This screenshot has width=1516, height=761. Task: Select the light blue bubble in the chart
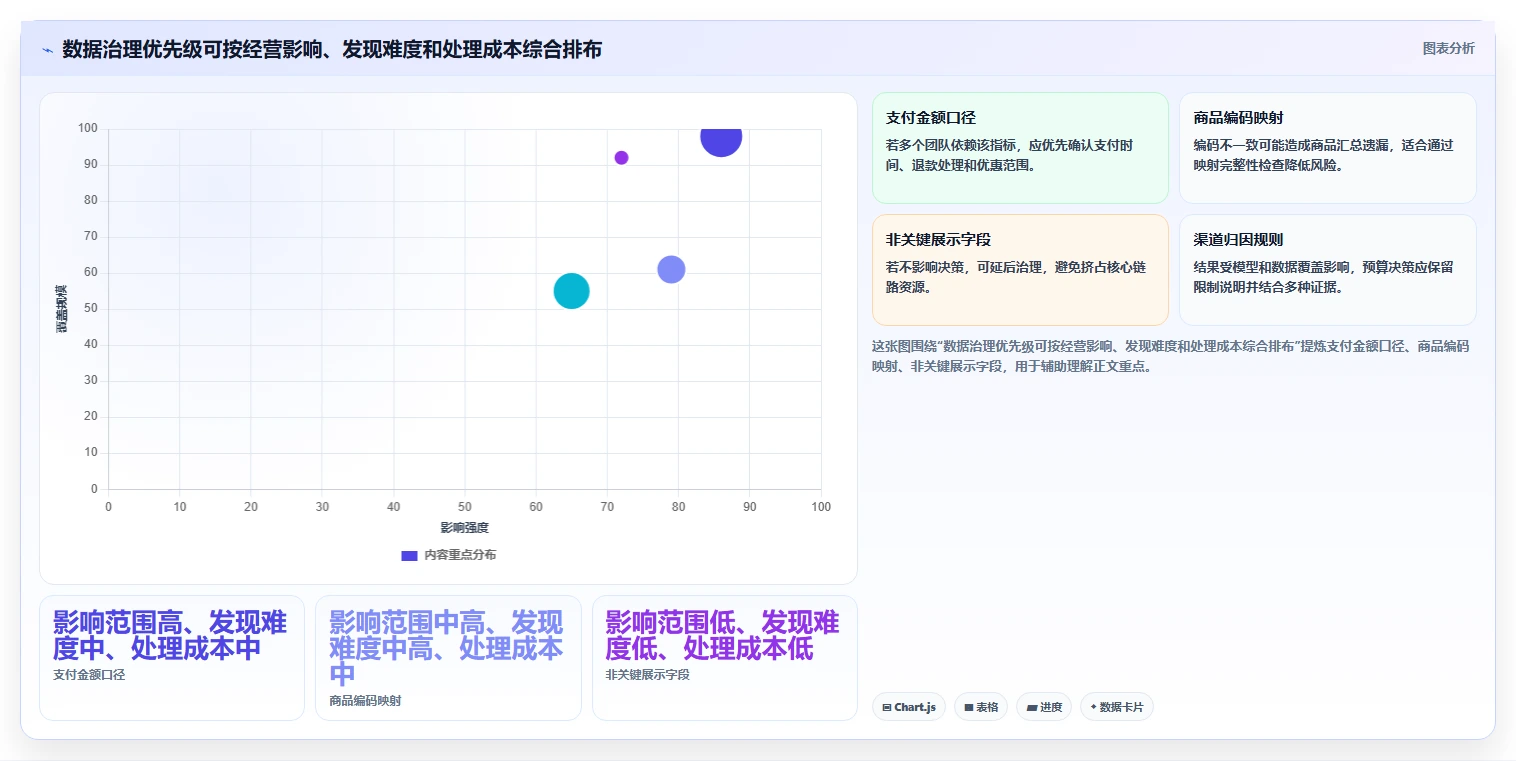click(671, 270)
